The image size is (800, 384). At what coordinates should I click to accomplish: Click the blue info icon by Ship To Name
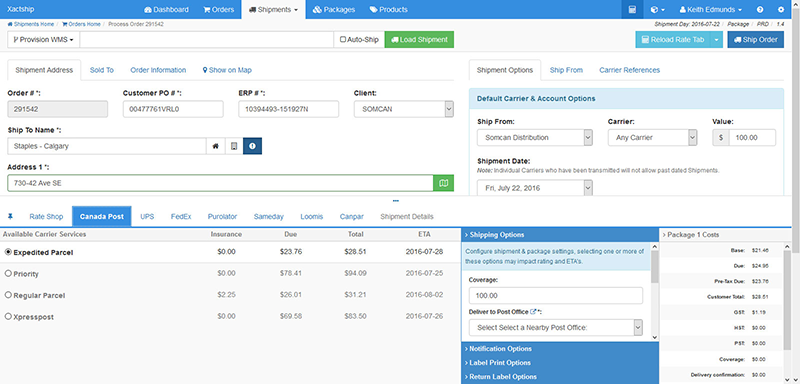253,146
